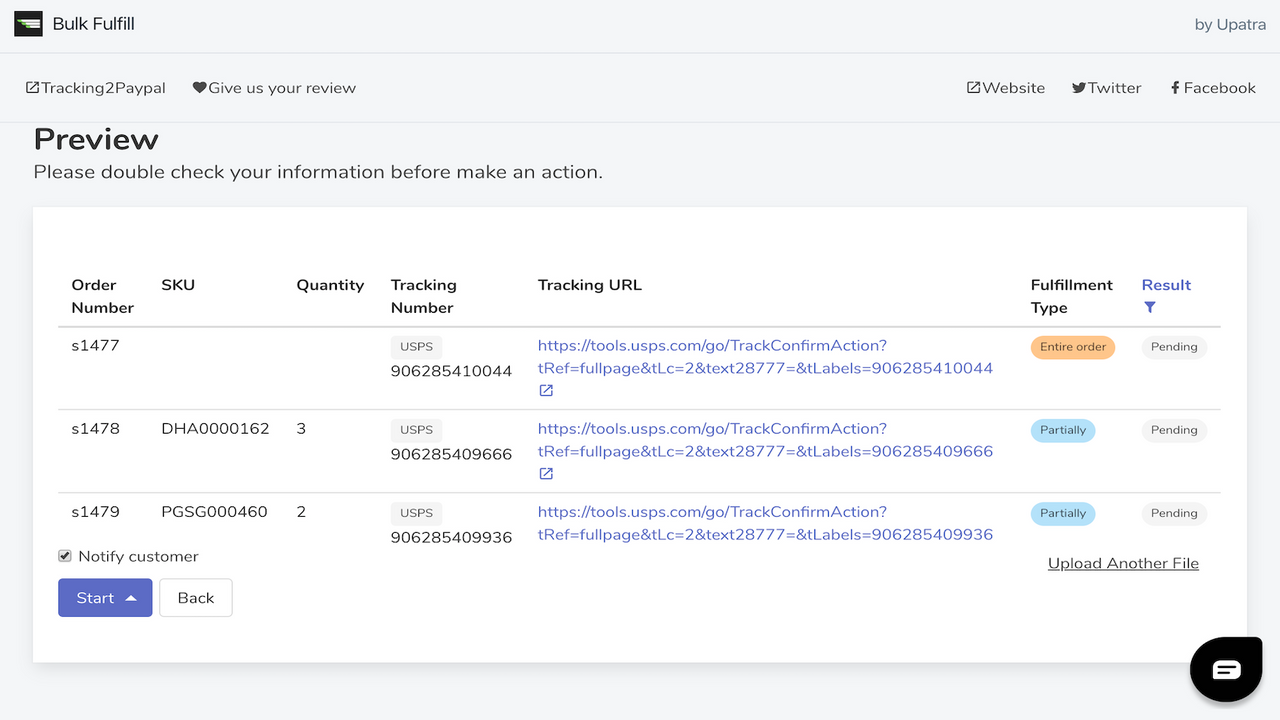Screen dimensions: 1280x720
Task: Select order number s1478 cell
Action: pyautogui.click(x=95, y=429)
